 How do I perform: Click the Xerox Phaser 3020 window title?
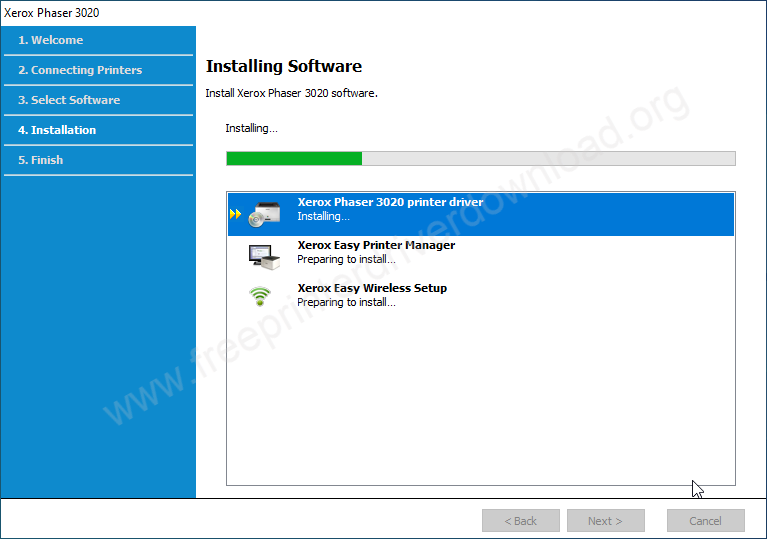tap(52, 13)
